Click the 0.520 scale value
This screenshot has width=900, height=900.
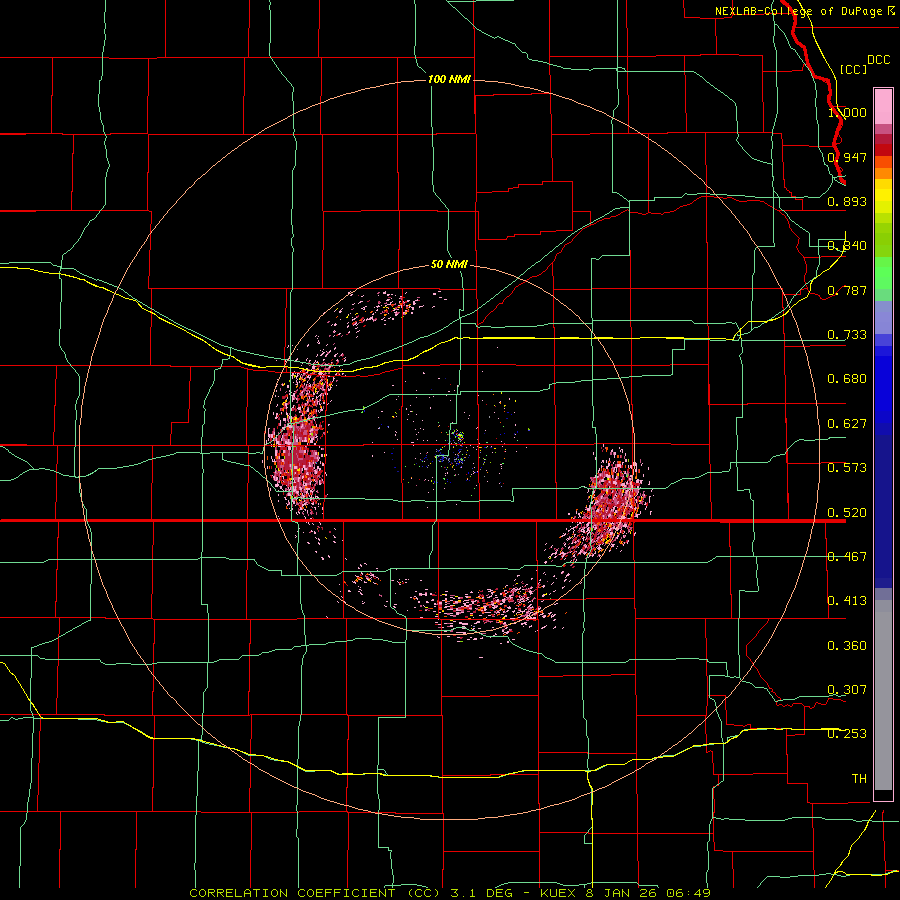(847, 513)
